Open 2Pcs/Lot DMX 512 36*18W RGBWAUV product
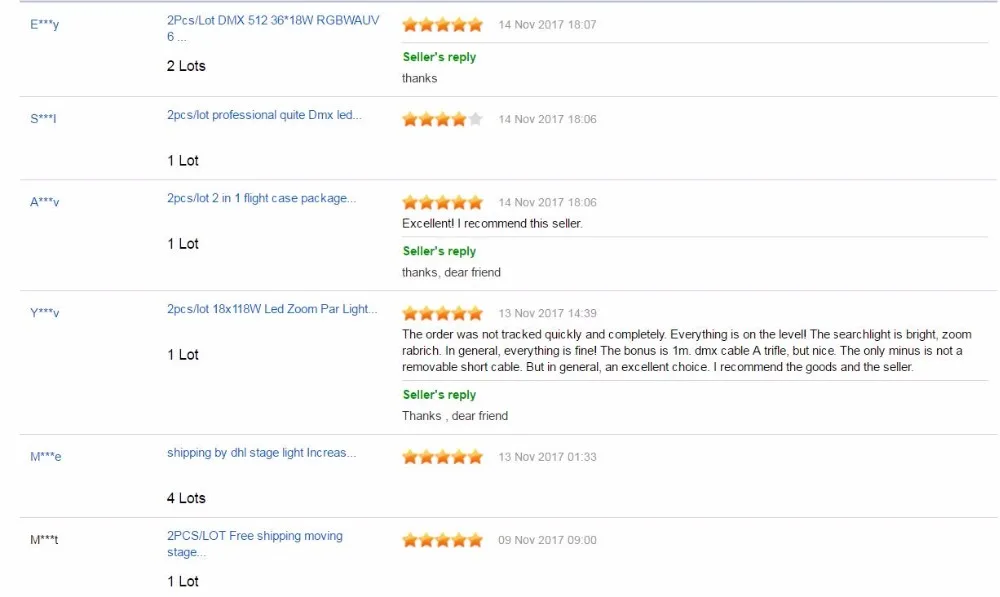Viewport: 1000px width, 597px height. pos(273,28)
